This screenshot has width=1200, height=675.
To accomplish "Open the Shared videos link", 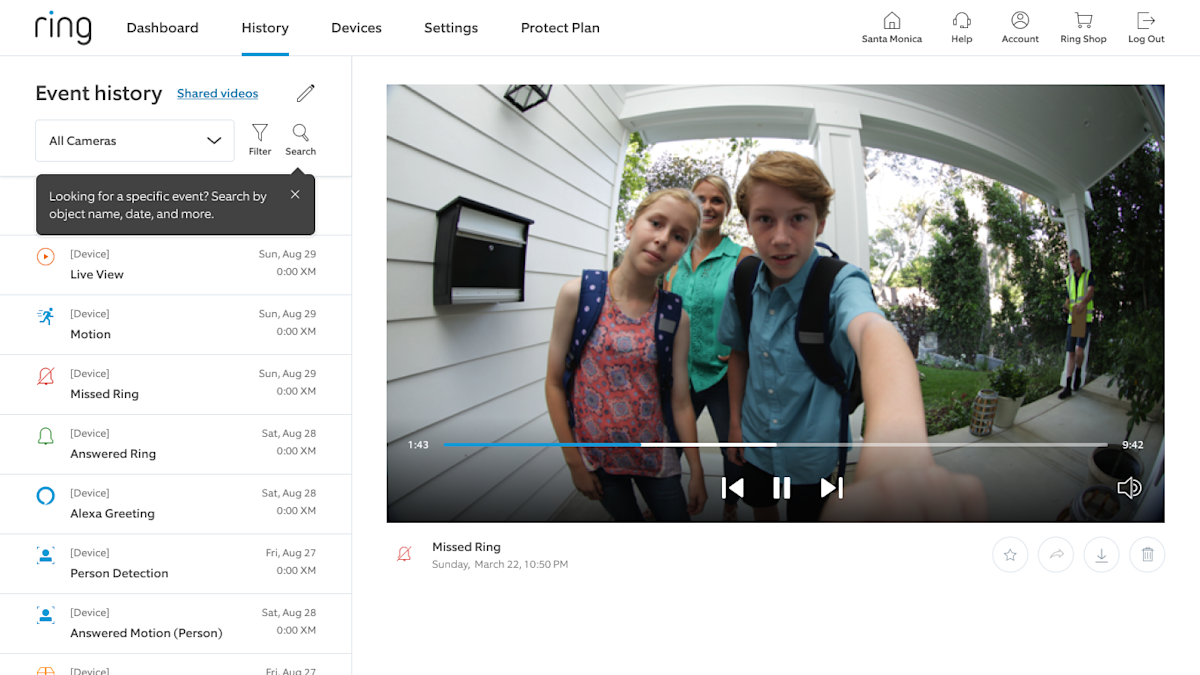I will 217,94.
